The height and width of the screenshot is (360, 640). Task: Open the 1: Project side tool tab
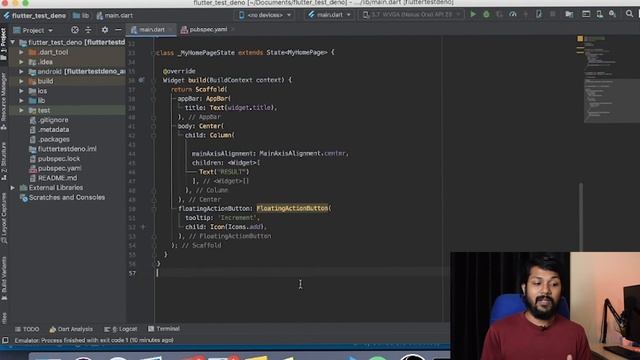(4, 44)
